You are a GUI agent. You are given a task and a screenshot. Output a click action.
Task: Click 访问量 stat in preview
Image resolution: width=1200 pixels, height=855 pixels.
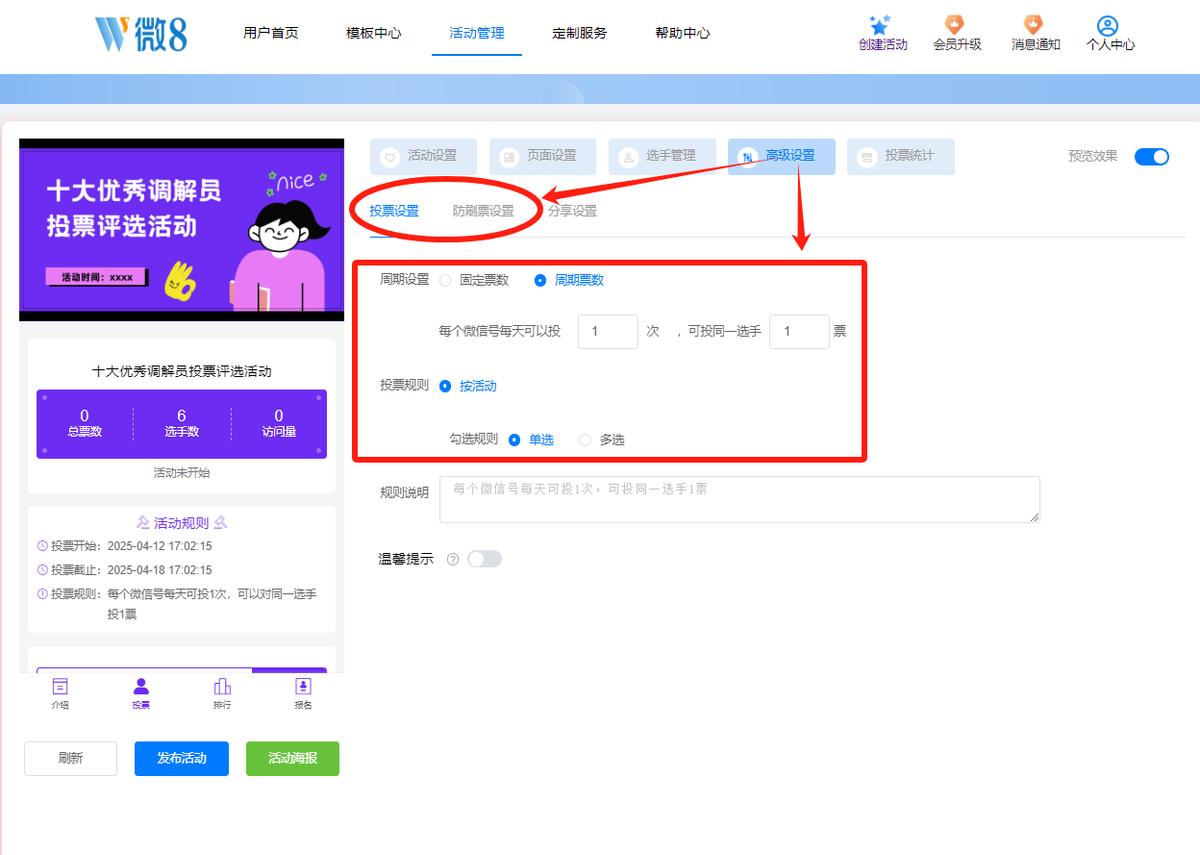(x=279, y=423)
